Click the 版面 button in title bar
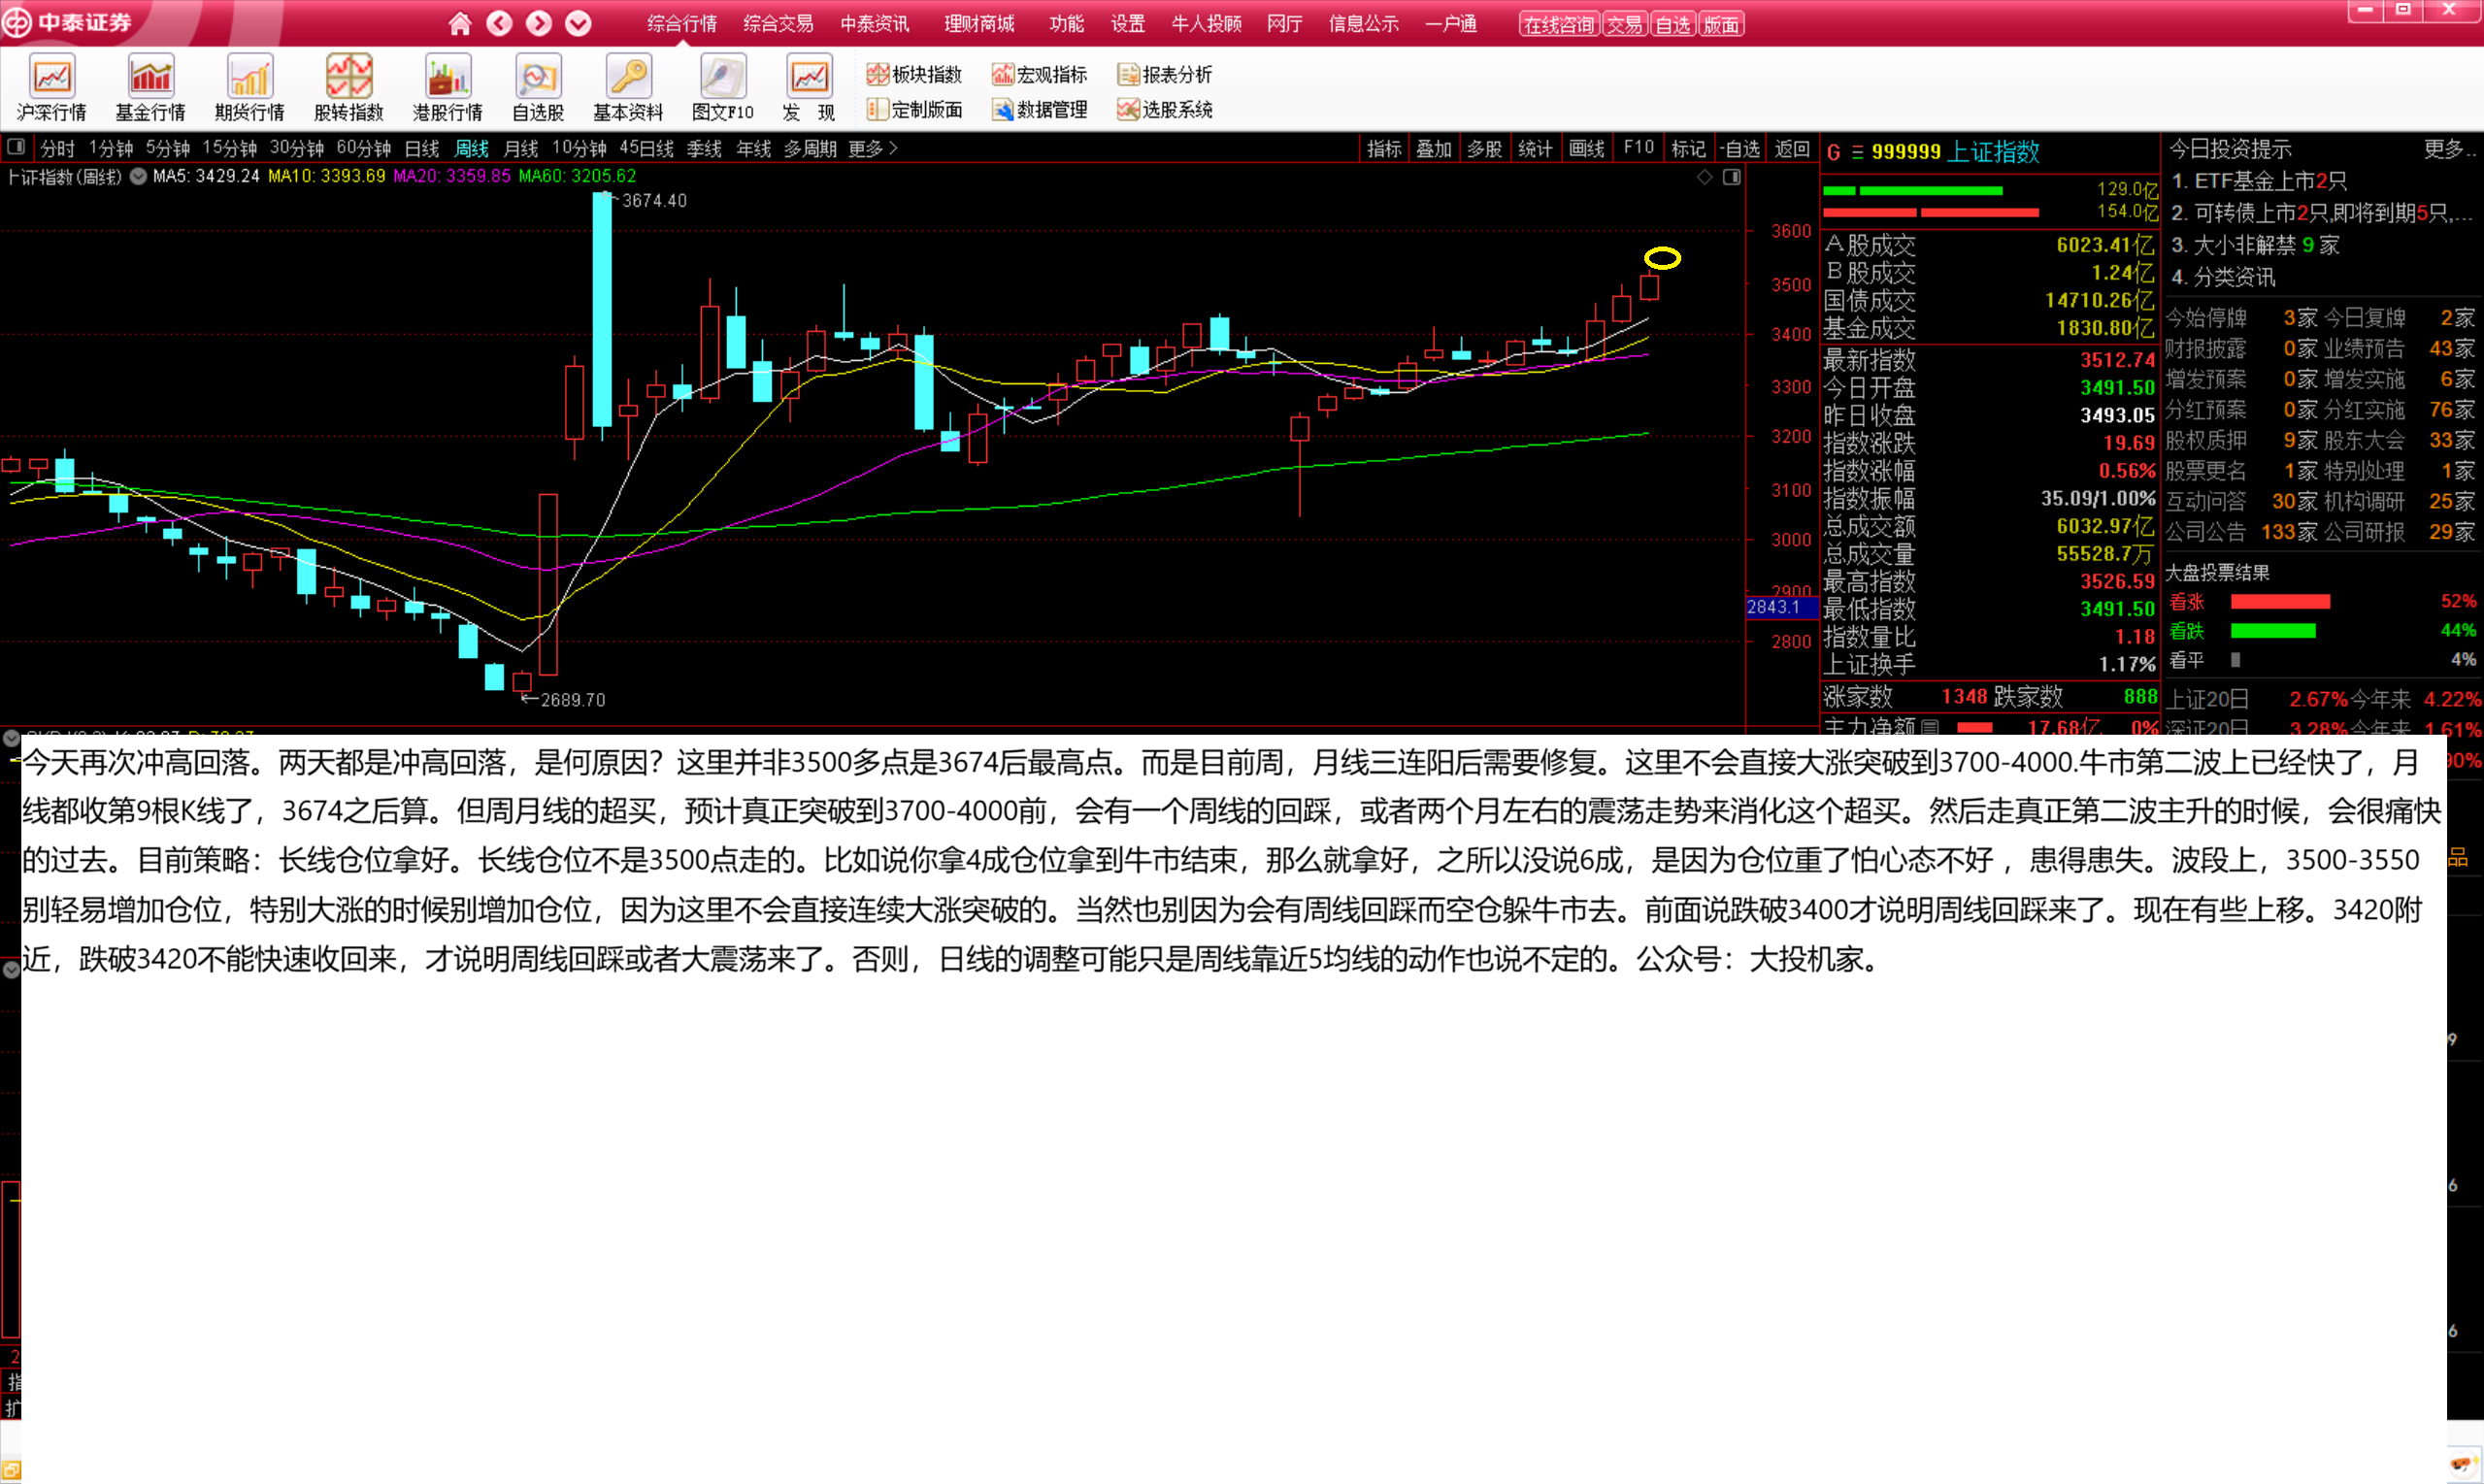 (1721, 24)
